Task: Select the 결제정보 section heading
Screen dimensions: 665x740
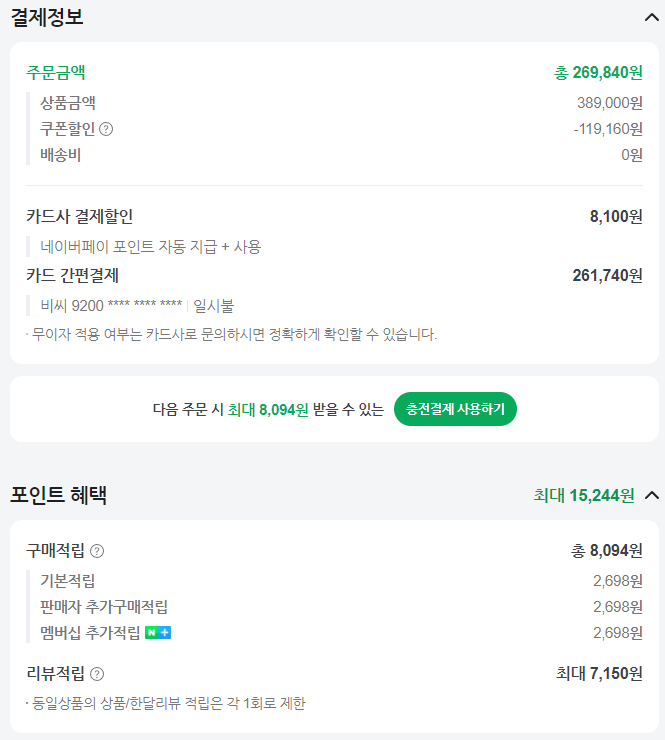Action: click(x=47, y=17)
